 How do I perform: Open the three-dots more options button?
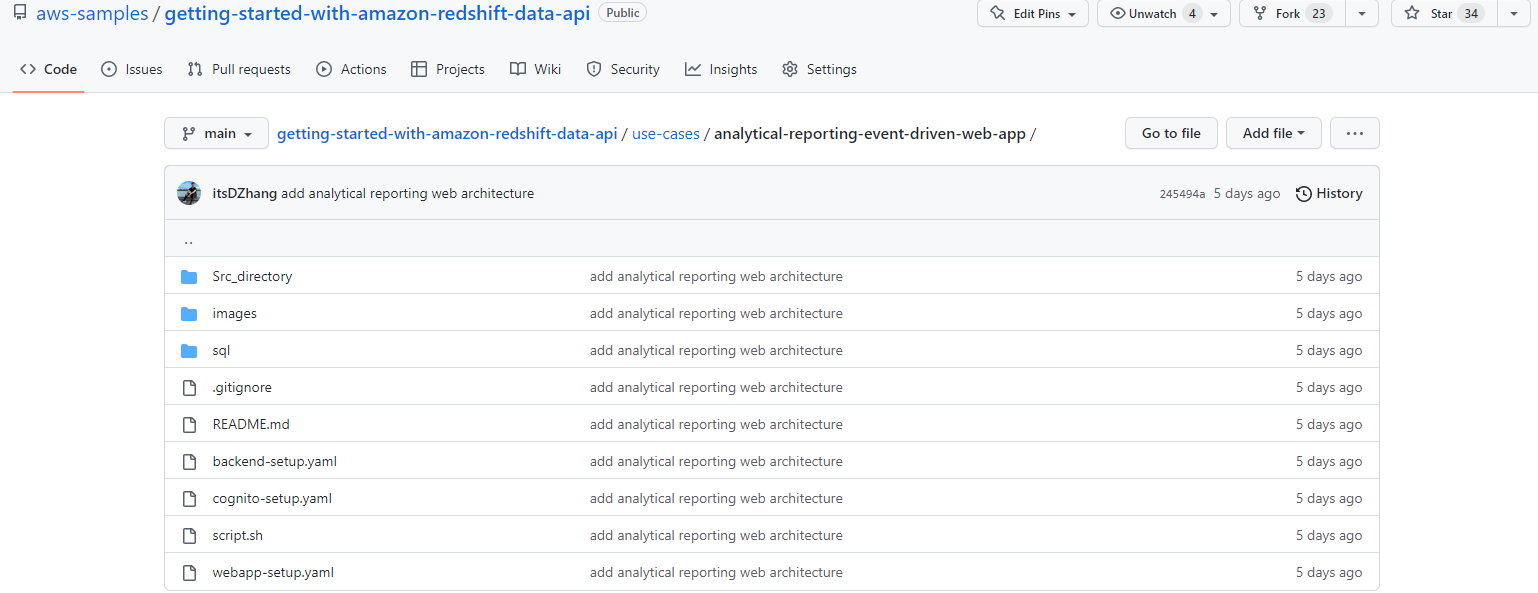click(1355, 133)
